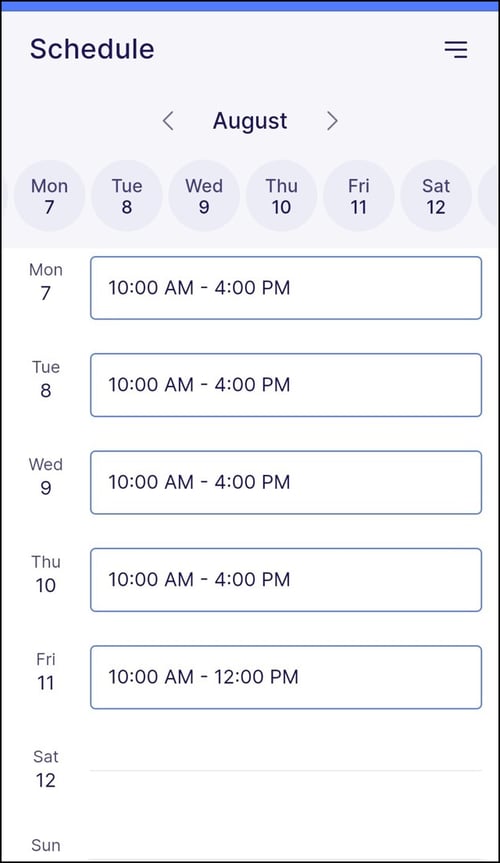500x863 pixels.
Task: Tap Fri 11 day circle
Action: coord(358,196)
